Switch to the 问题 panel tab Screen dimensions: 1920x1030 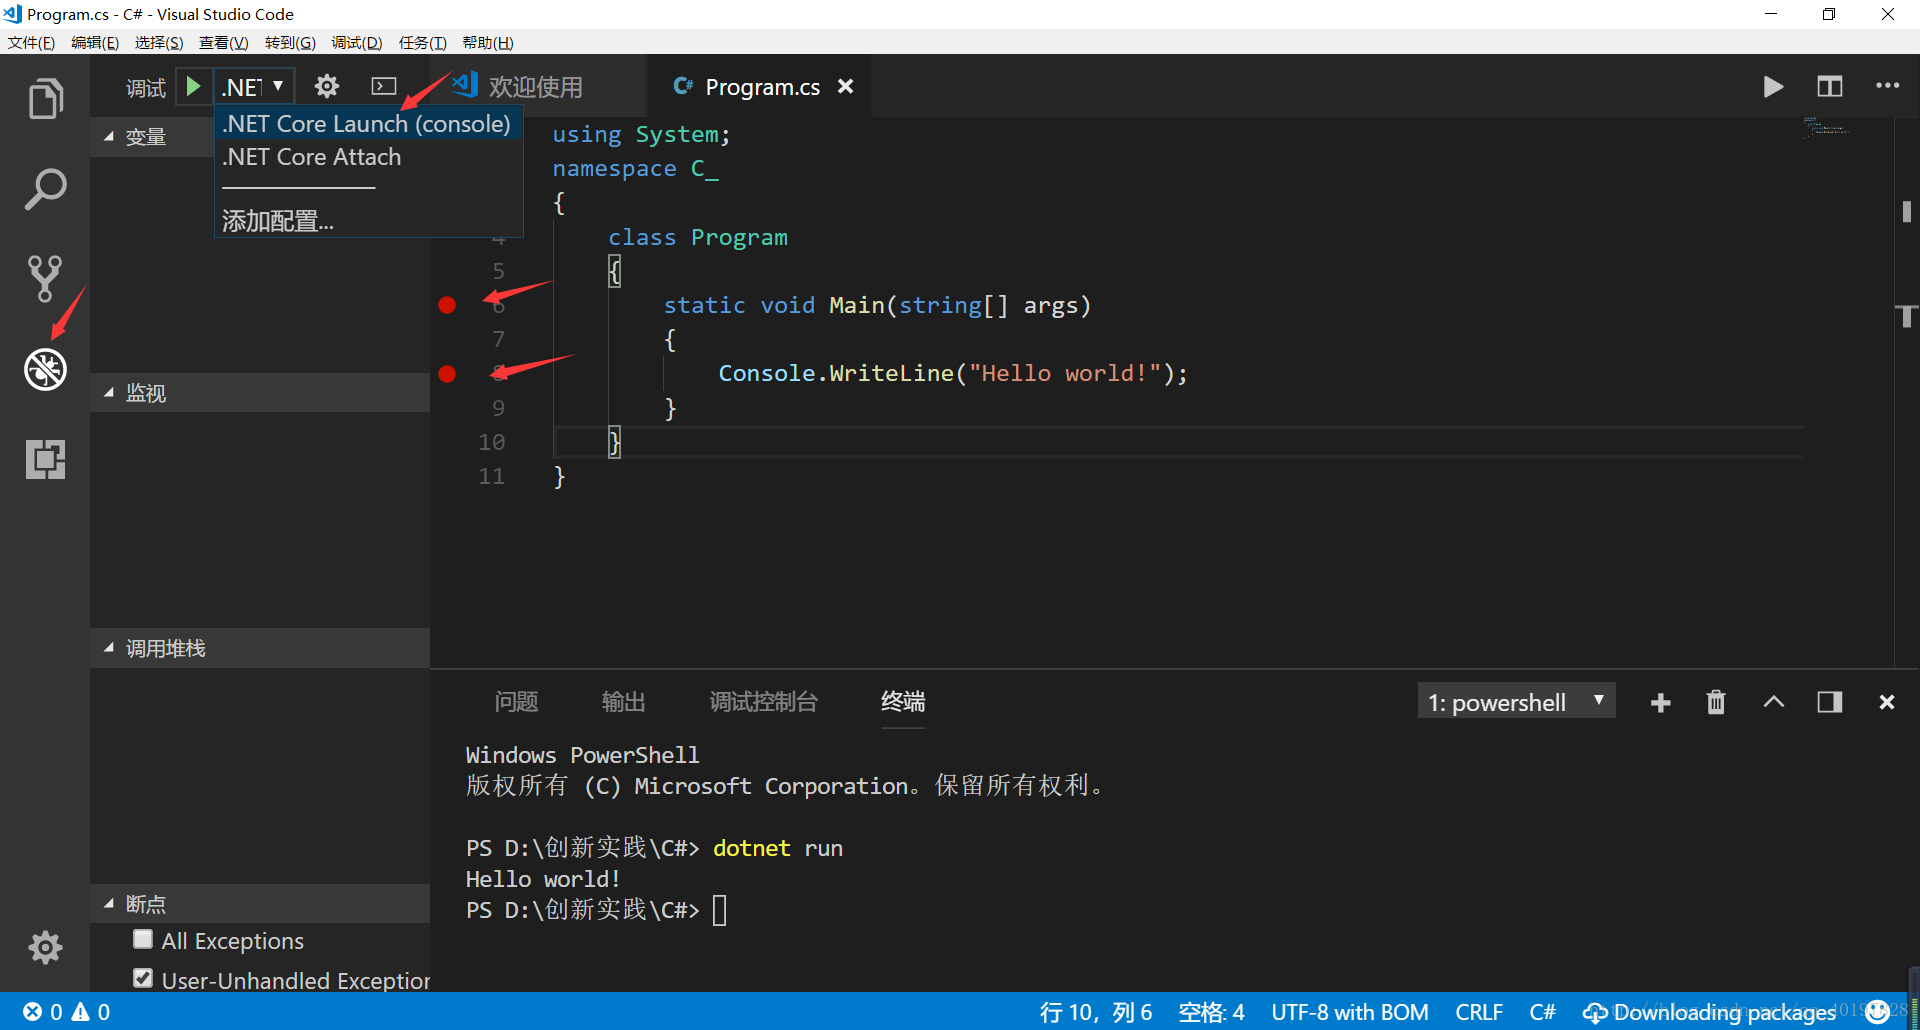point(516,702)
